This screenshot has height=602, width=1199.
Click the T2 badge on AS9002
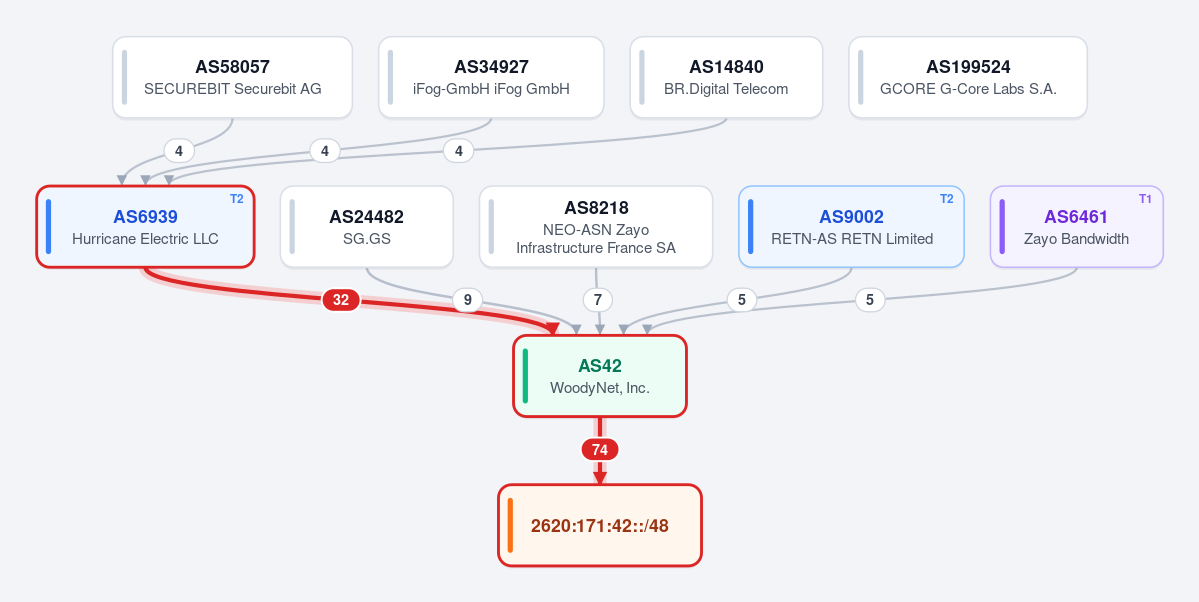[947, 199]
